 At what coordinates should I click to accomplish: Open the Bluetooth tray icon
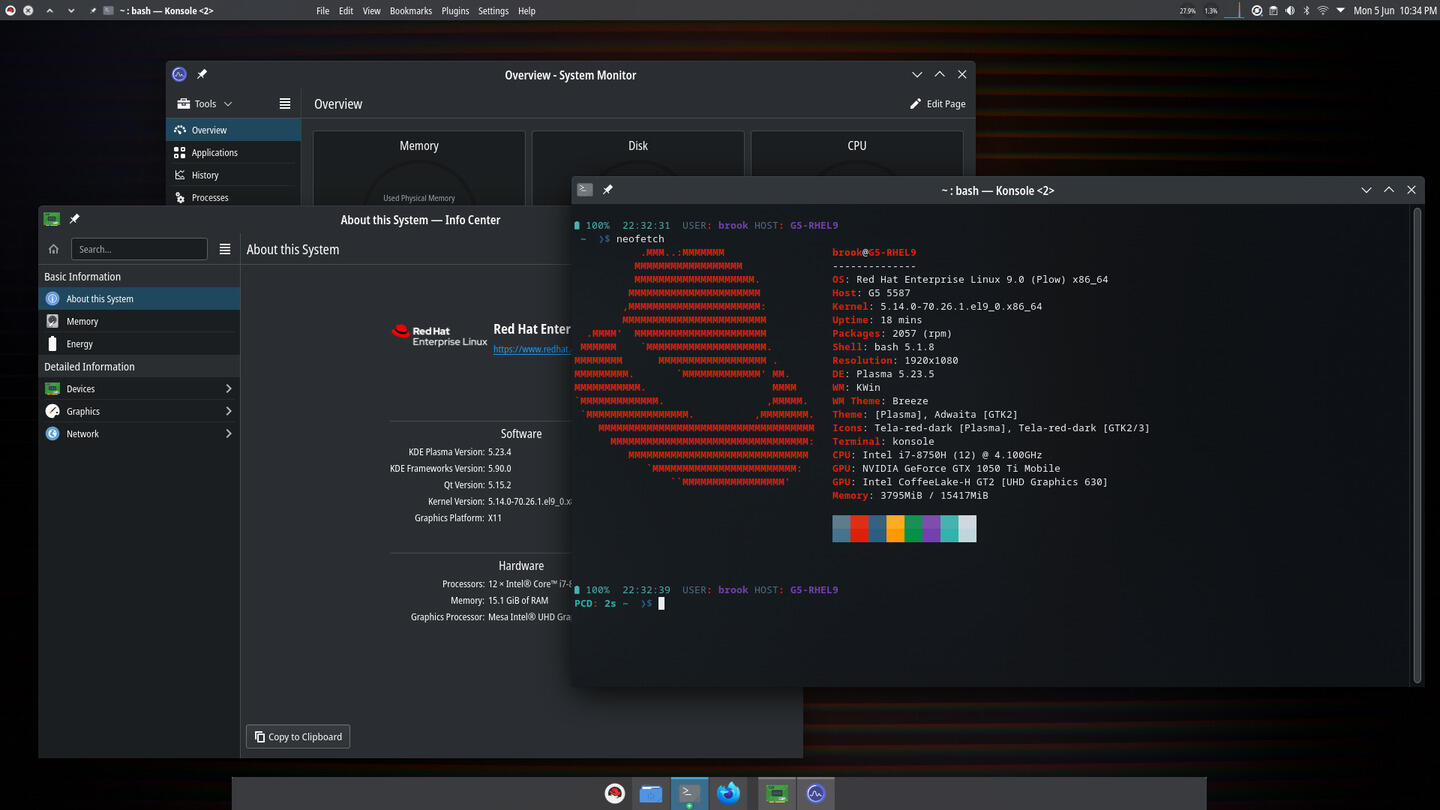click(1306, 10)
